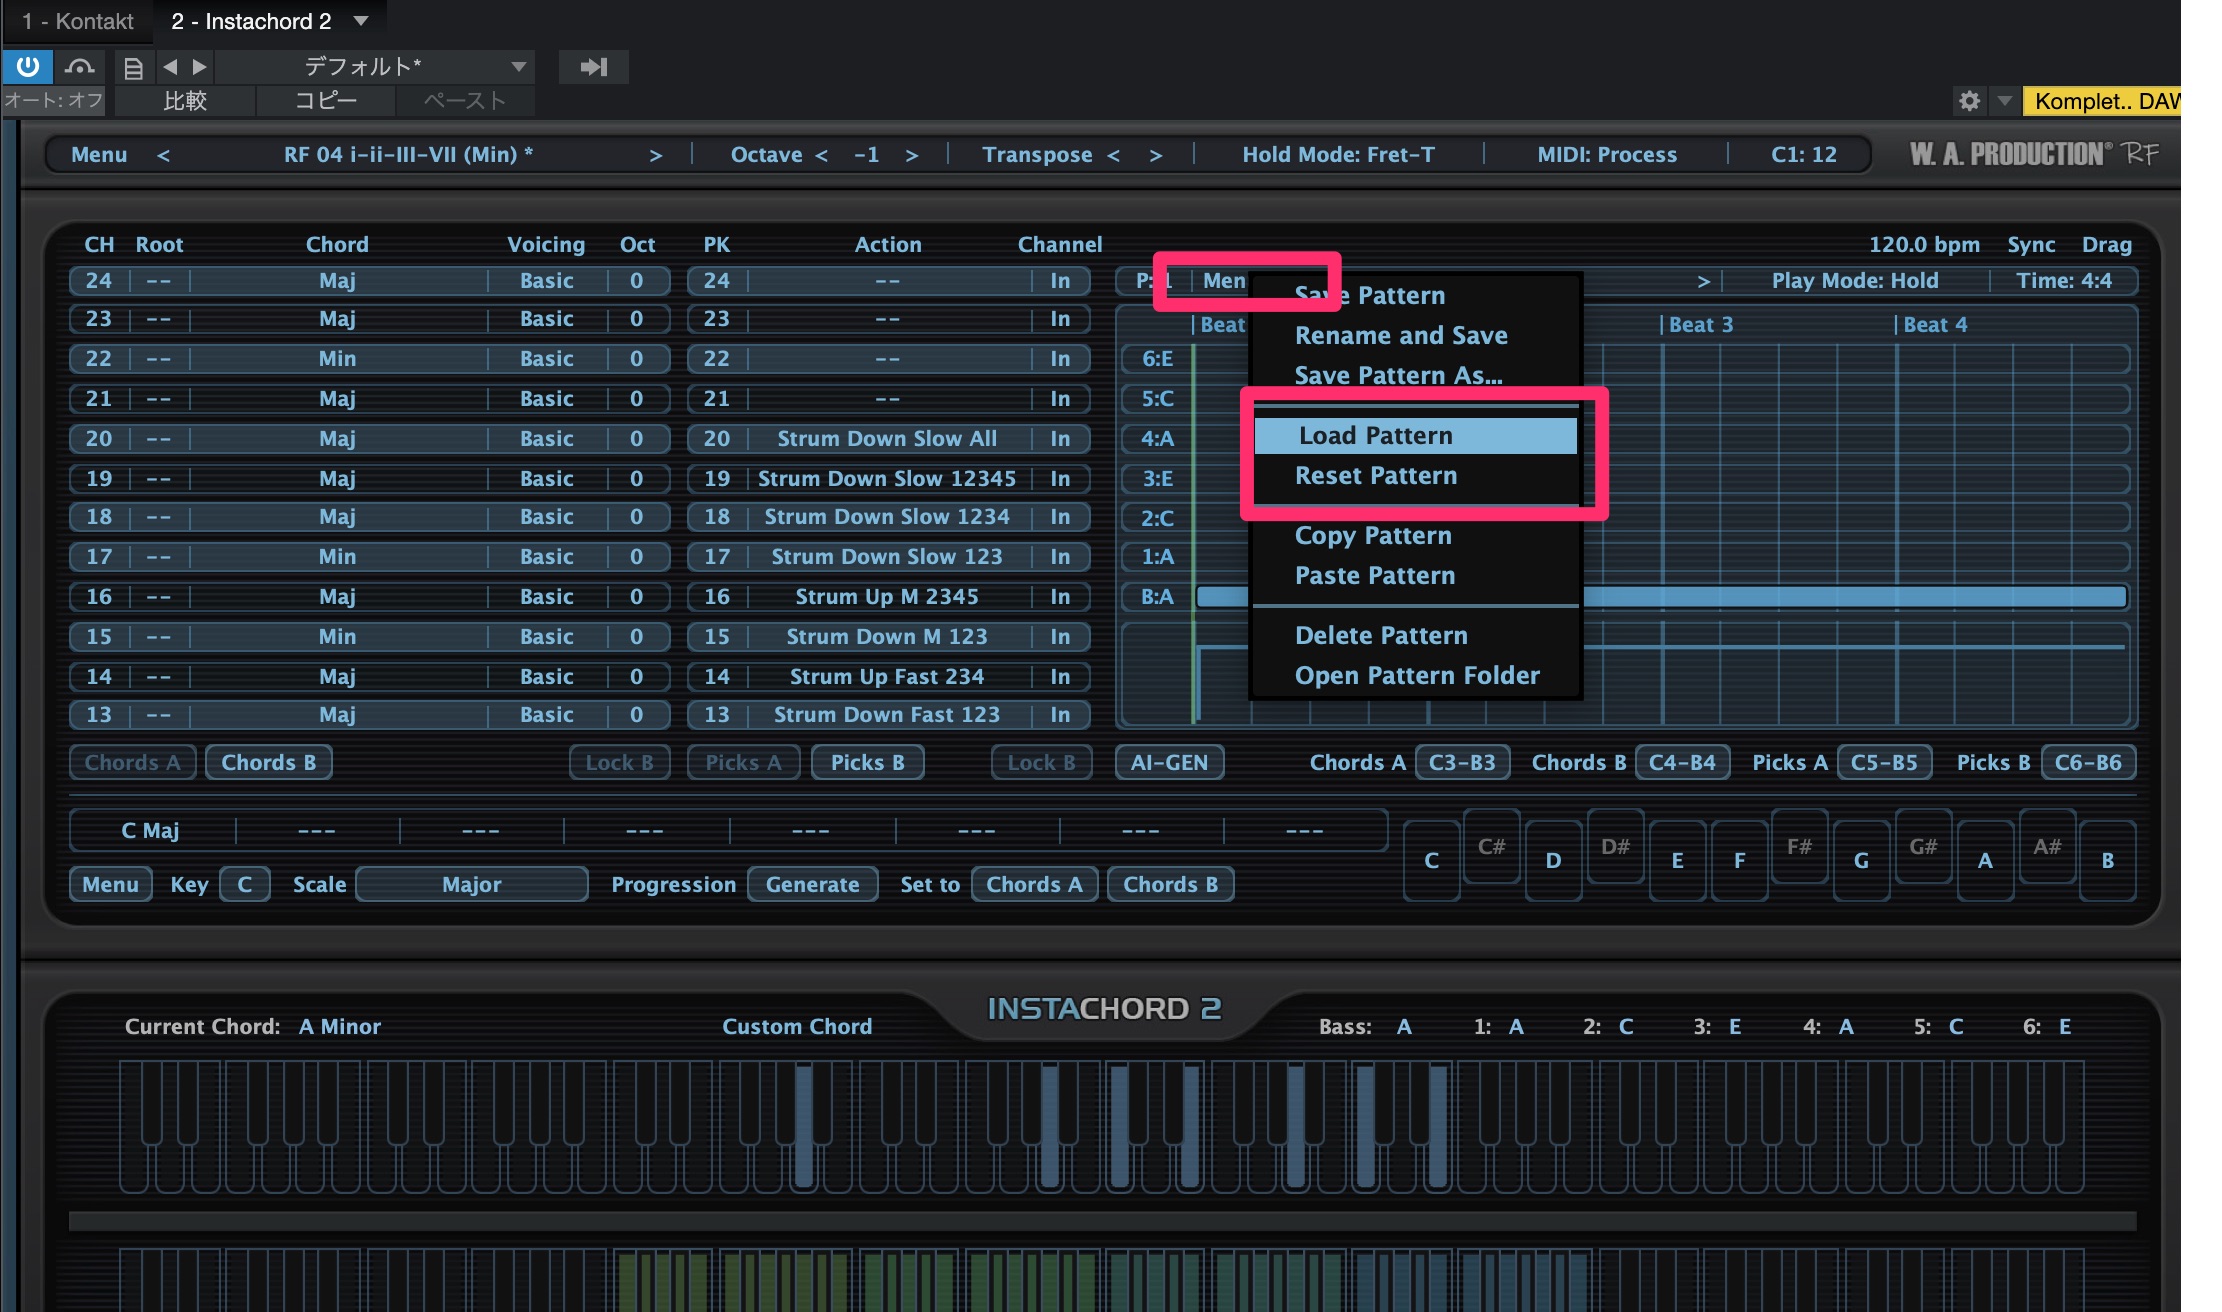
Task: Go to previous preset with left triangle
Action: (x=170, y=67)
